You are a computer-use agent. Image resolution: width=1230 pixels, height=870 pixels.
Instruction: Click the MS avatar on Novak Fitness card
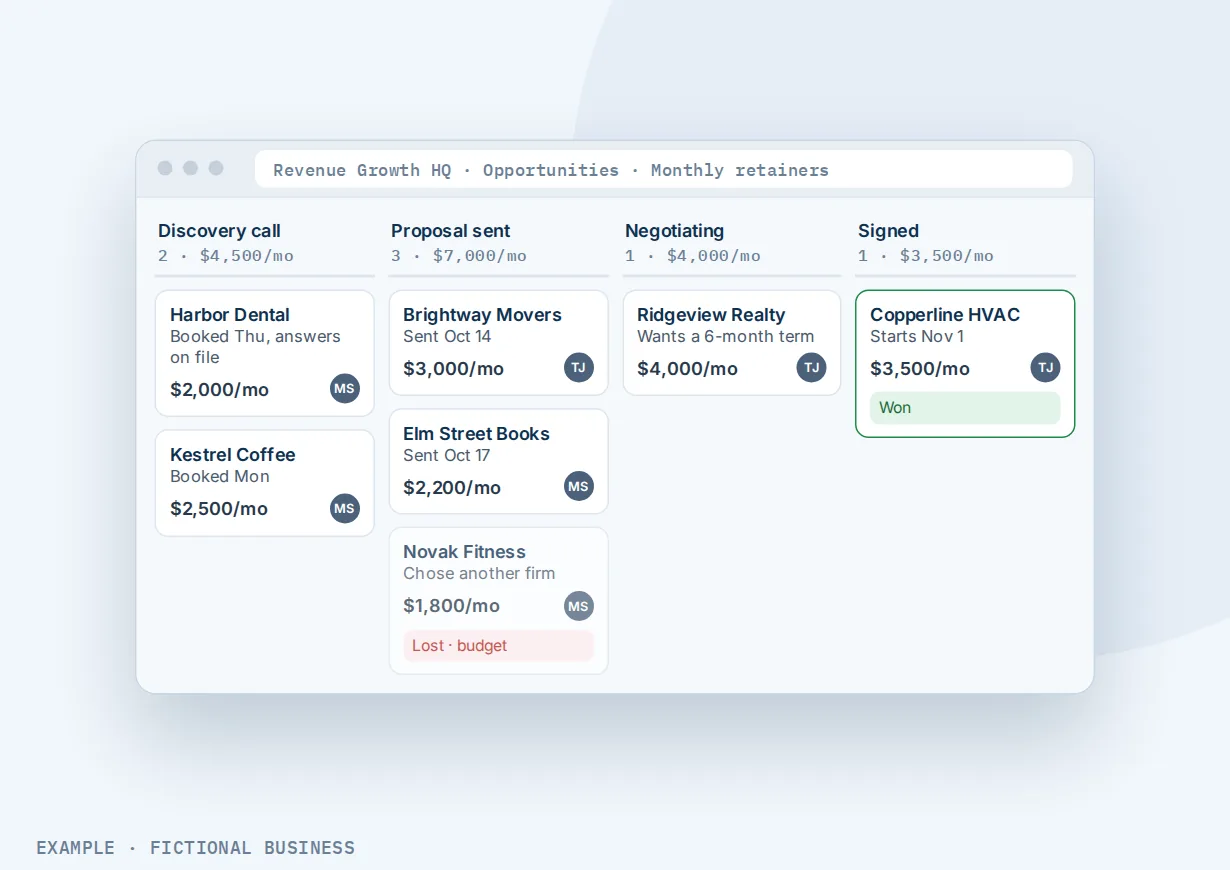tap(579, 605)
